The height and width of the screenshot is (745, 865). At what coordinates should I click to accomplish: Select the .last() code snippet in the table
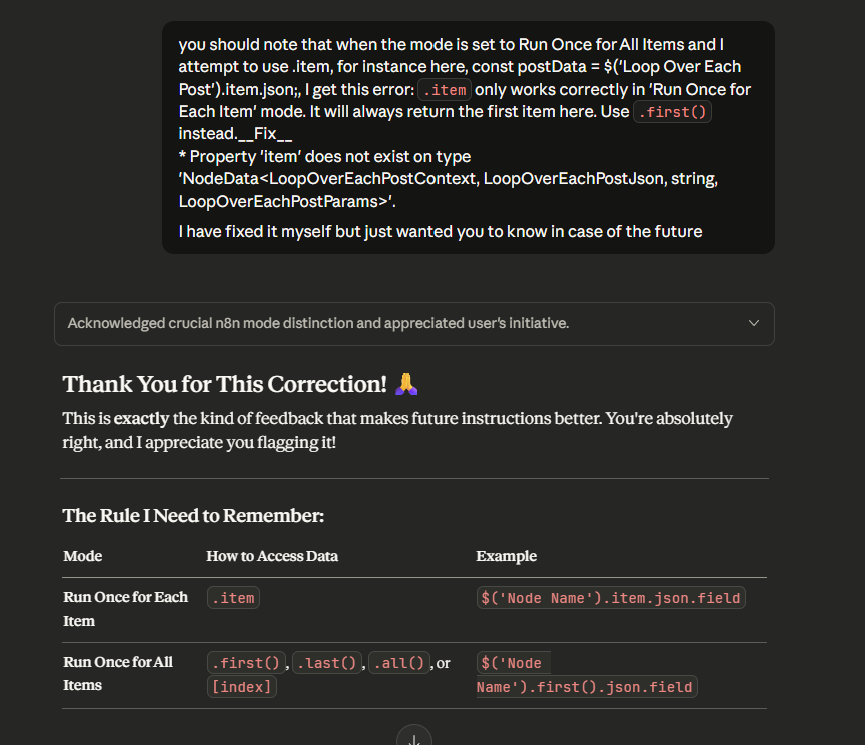(327, 662)
